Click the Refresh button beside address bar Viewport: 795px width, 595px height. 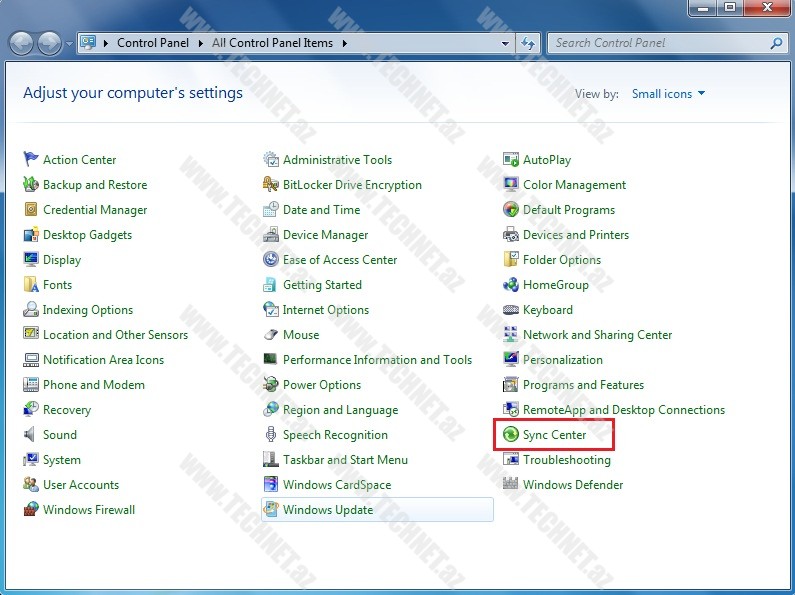529,44
